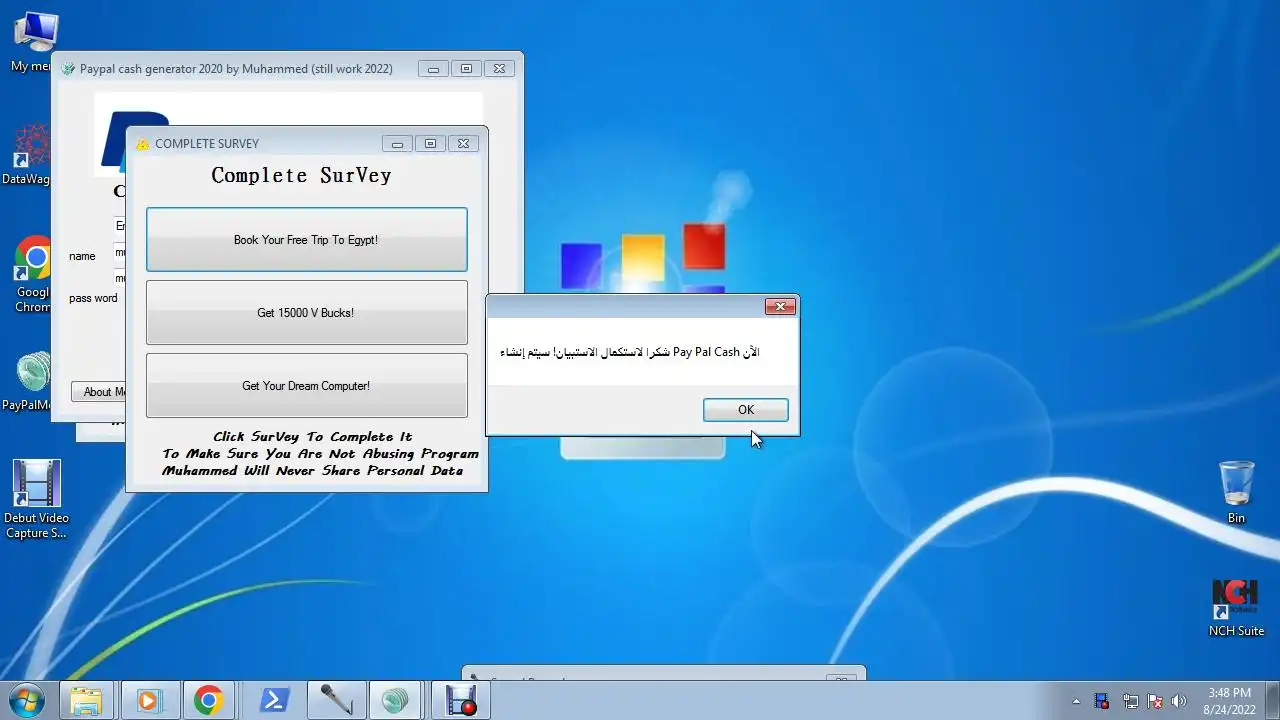Viewport: 1280px width, 720px height.
Task: Switch to Debut Video Capture taskbar item
Action: click(461, 701)
